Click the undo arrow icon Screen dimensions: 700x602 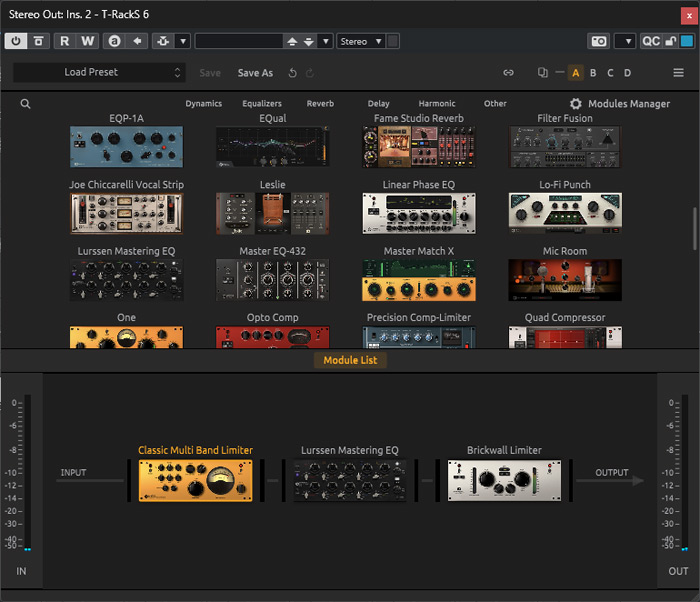tap(292, 73)
